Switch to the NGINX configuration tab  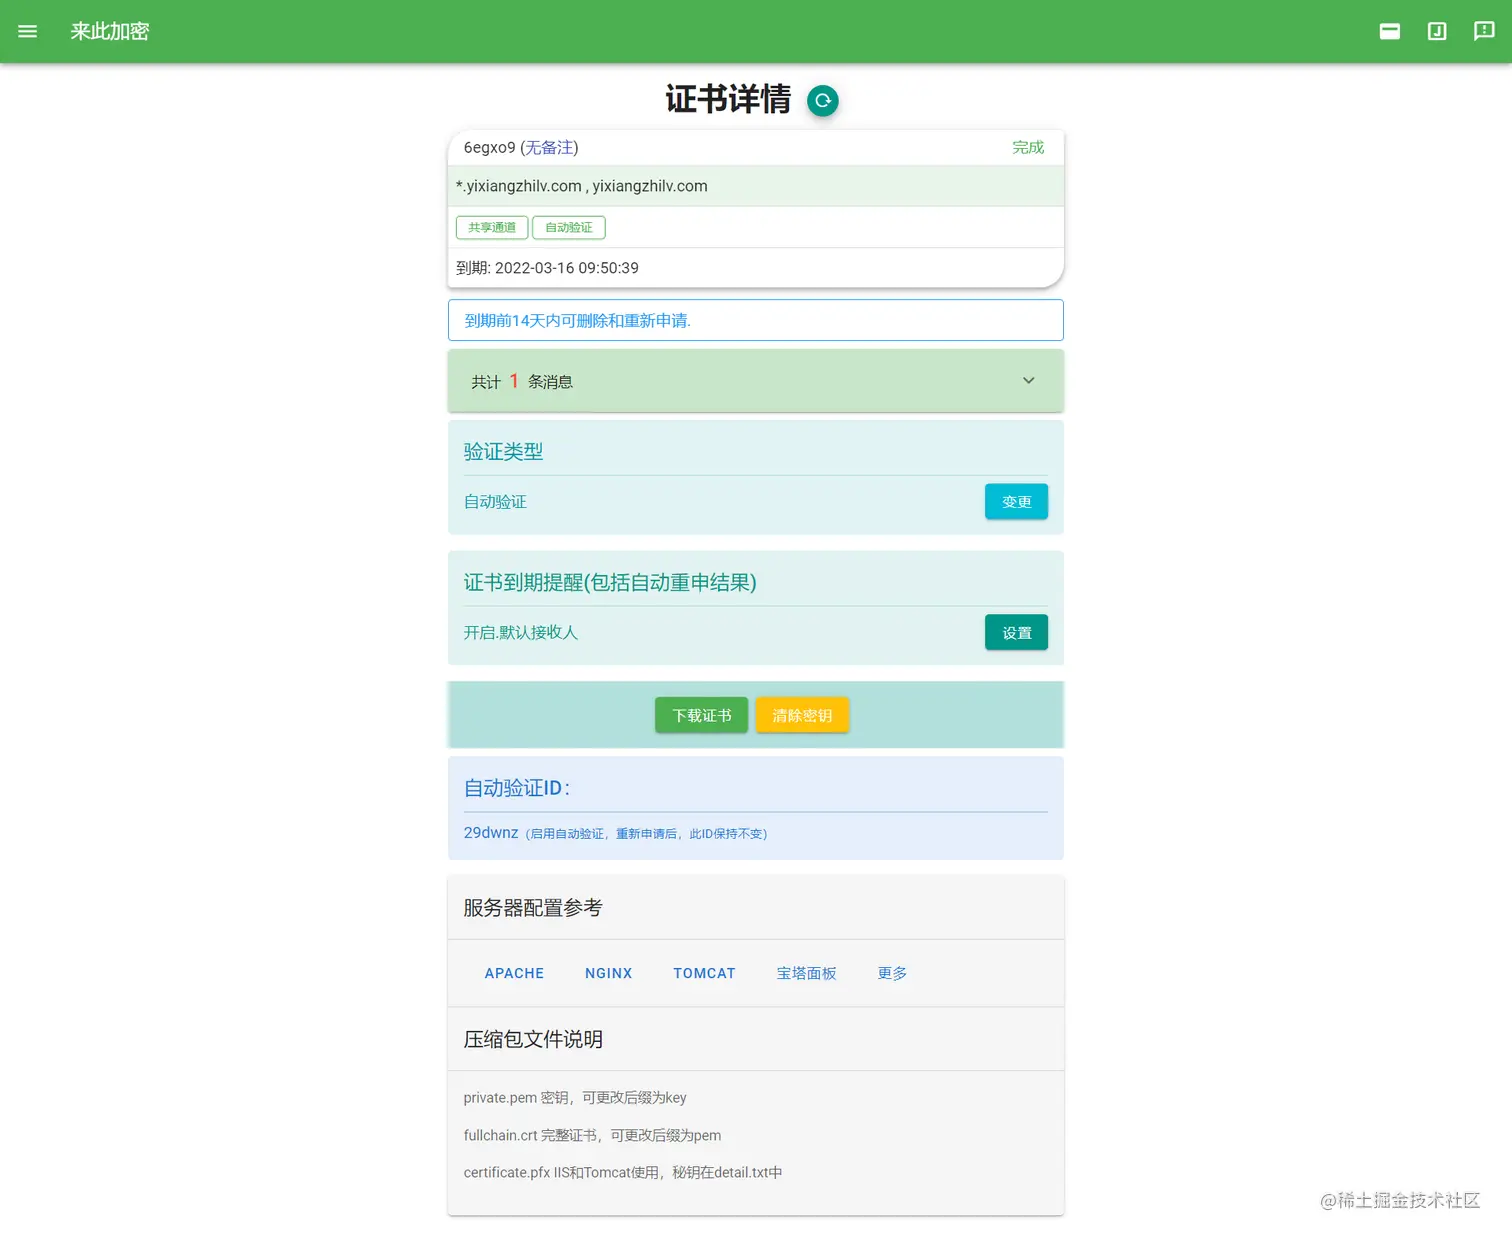coord(609,973)
